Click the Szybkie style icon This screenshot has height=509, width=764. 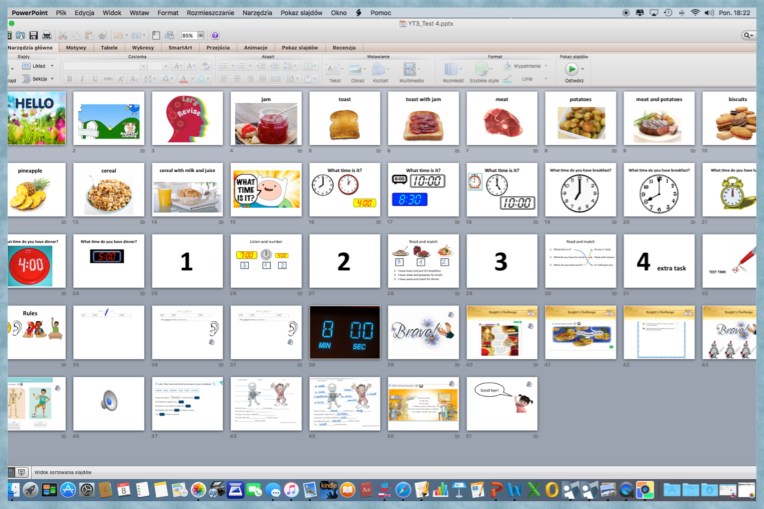click(x=482, y=69)
